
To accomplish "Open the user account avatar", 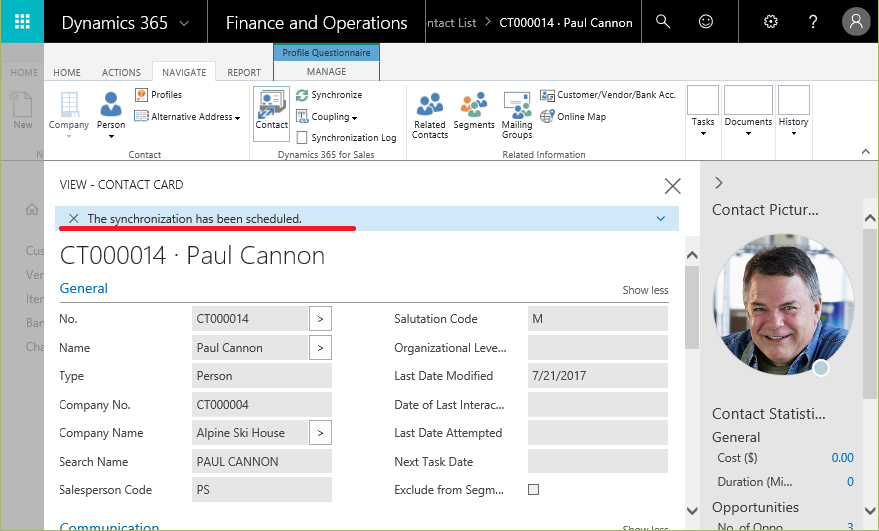I will [856, 21].
